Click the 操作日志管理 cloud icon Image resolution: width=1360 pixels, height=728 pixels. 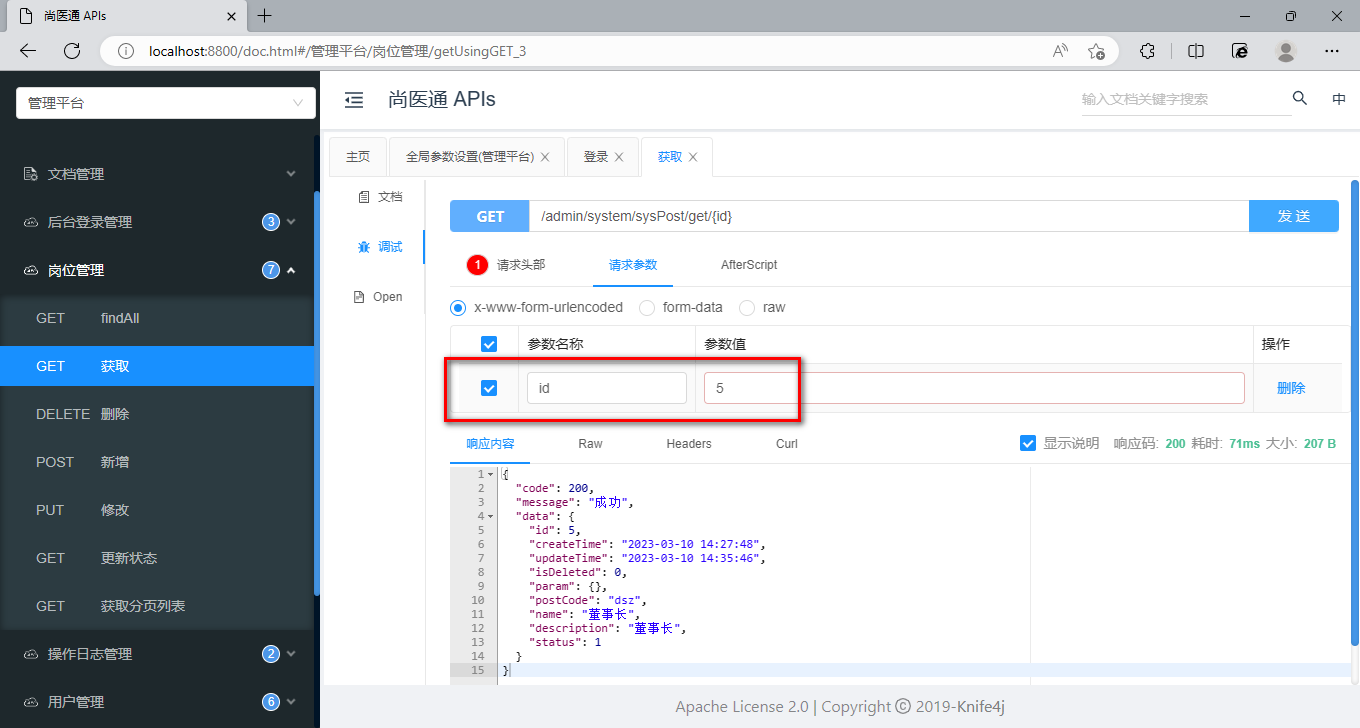[31, 654]
